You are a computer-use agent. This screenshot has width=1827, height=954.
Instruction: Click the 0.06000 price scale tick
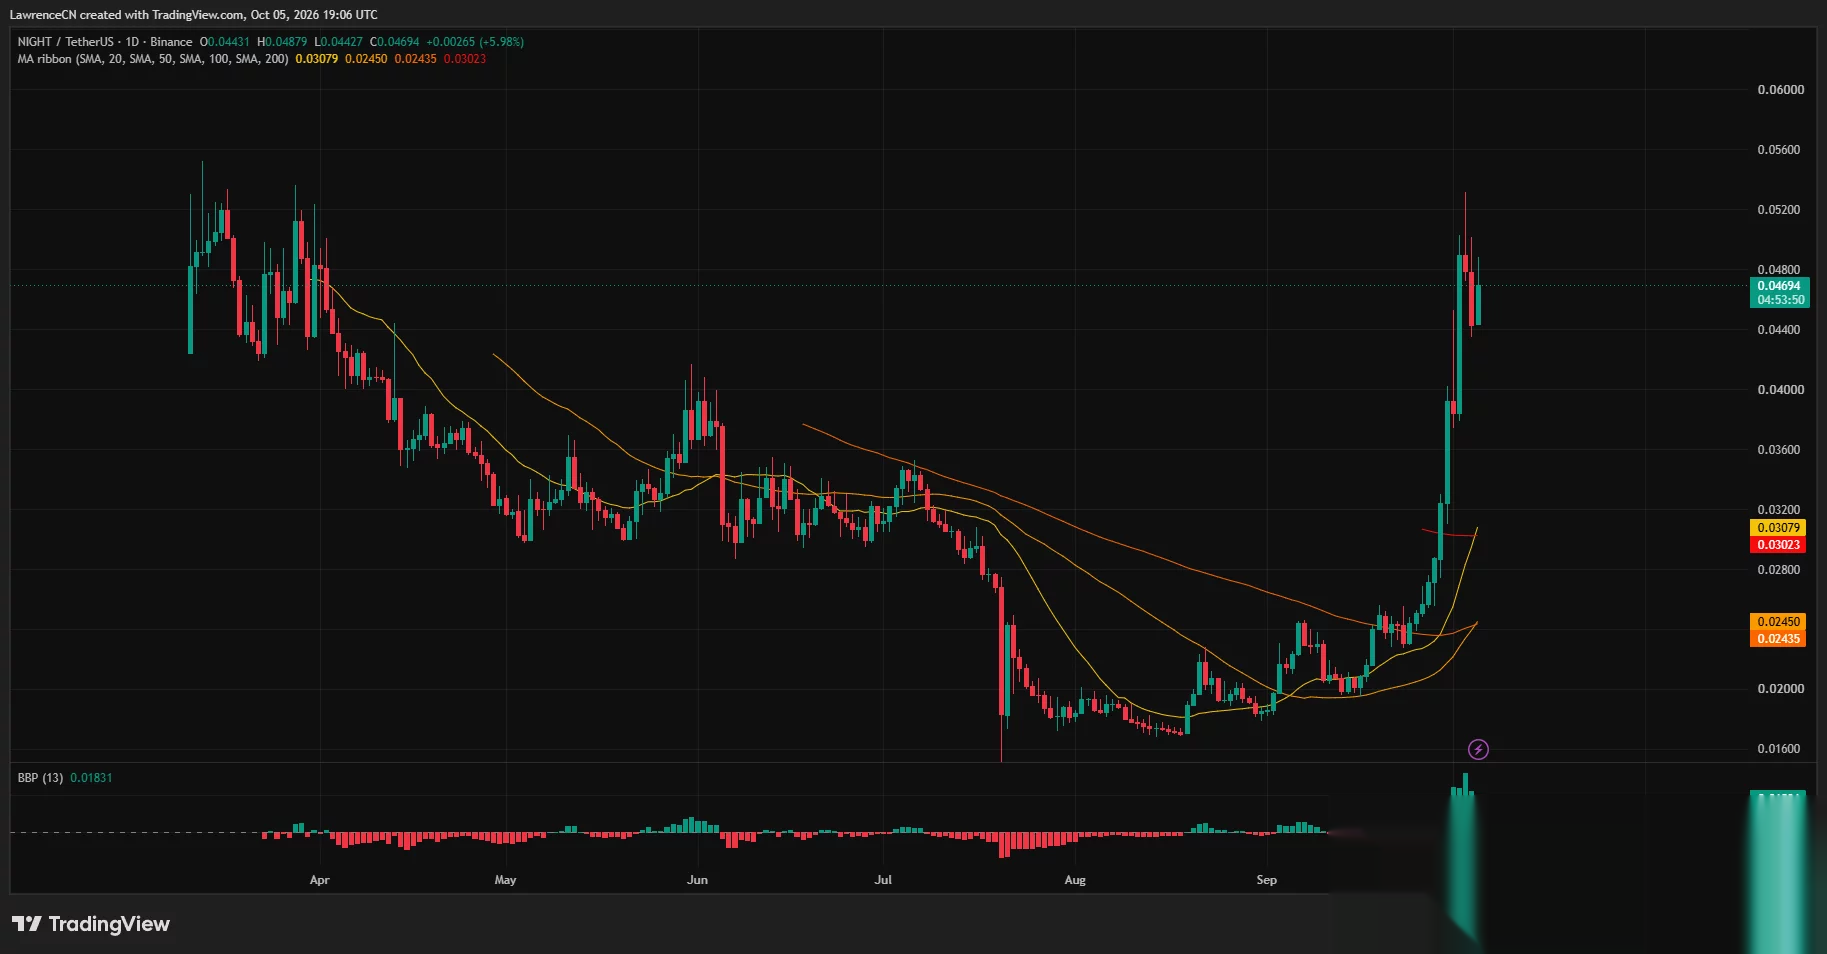pos(1781,90)
